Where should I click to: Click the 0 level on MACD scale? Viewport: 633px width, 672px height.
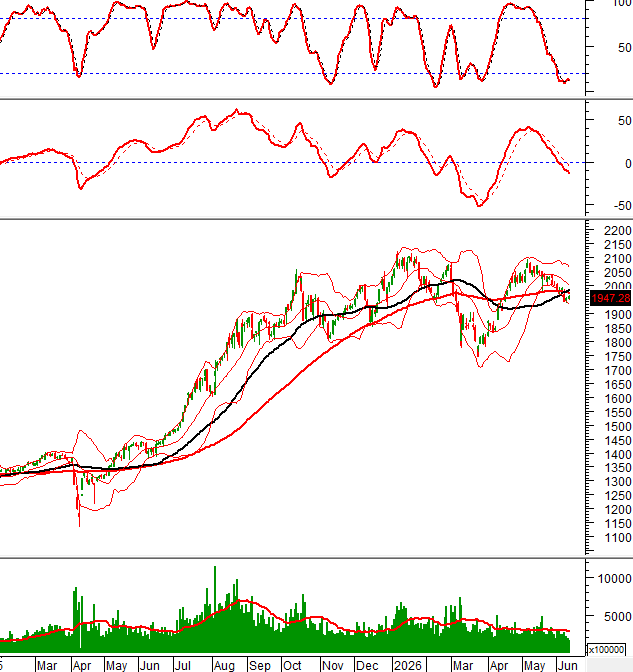click(628, 163)
